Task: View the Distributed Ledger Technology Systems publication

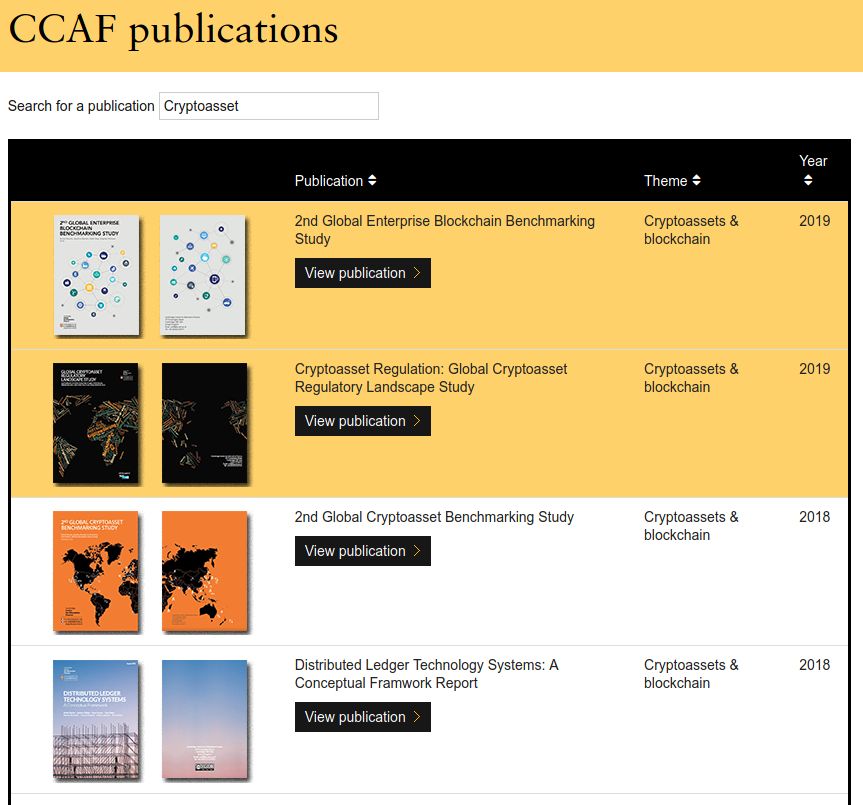Action: 362,717
